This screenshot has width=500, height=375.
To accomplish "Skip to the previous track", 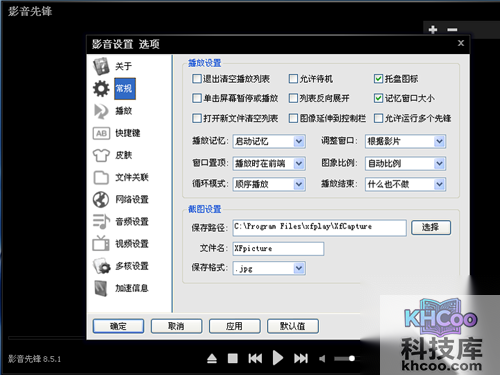I will click(255, 359).
